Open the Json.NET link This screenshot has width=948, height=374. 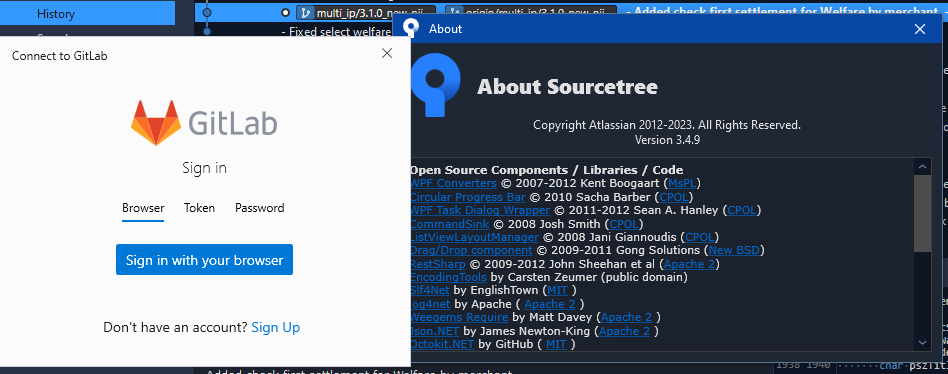tap(435, 331)
